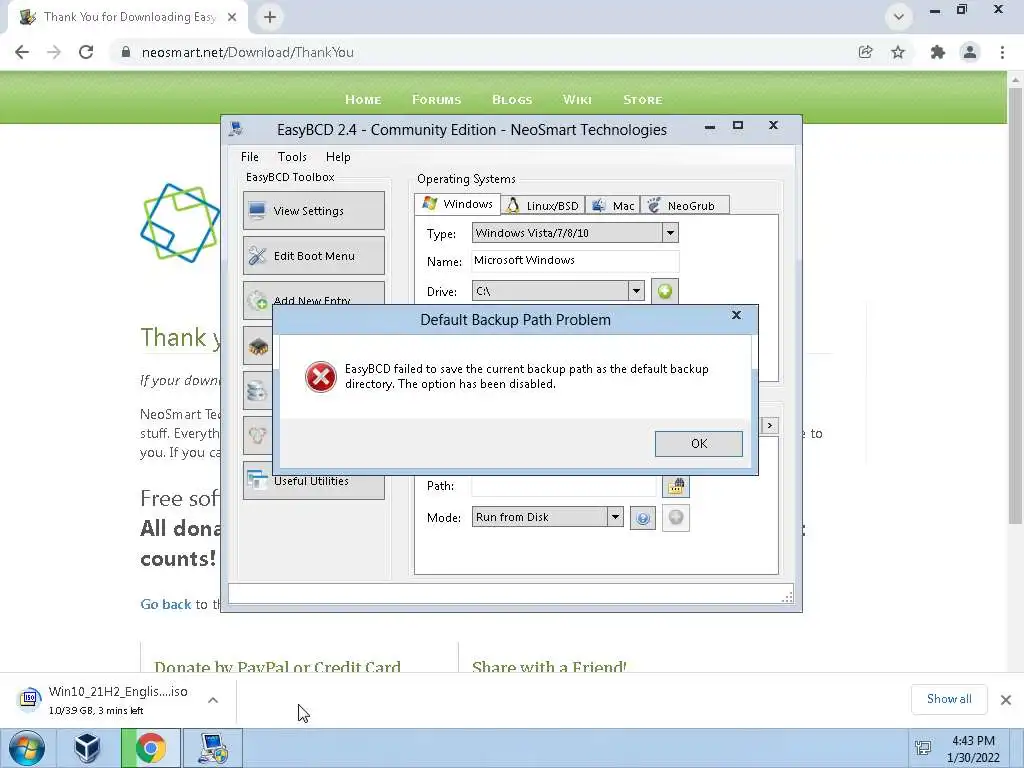Click the NeoSmart logo on the webpage

pos(180,223)
